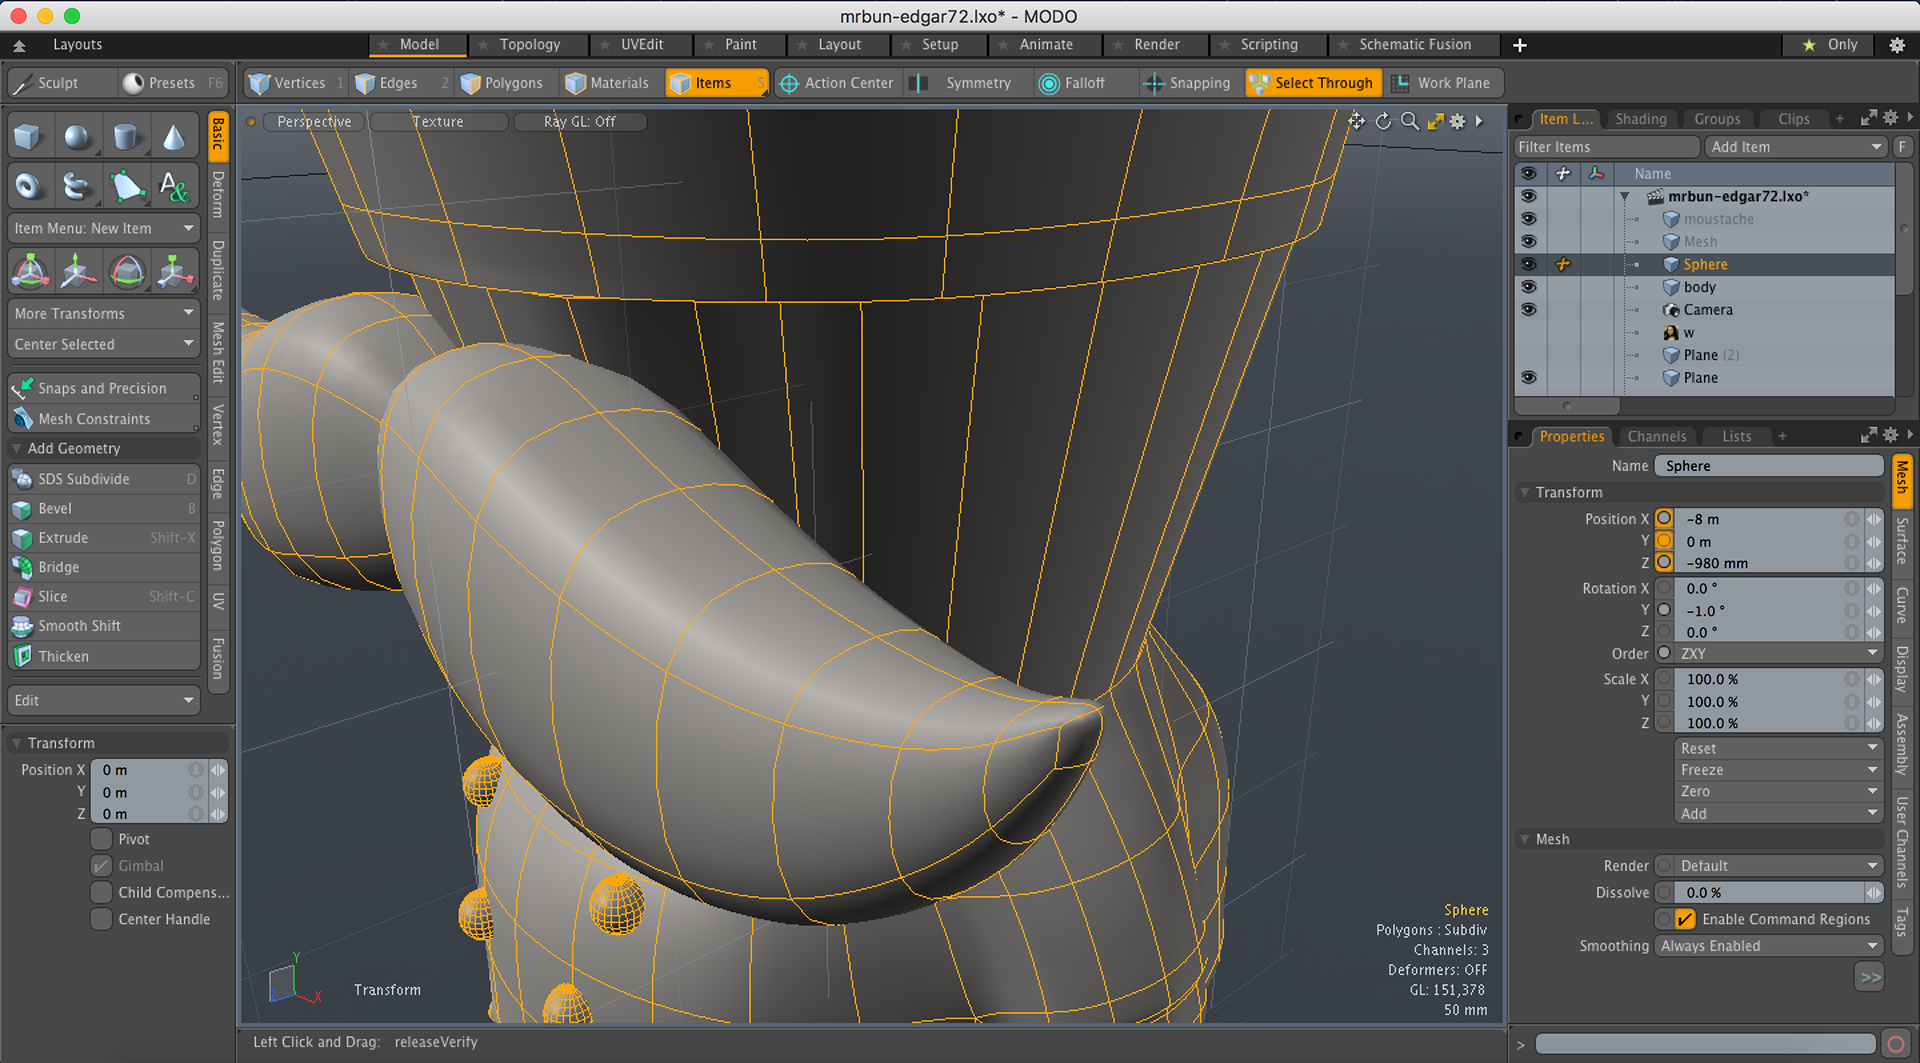Activate the Transform tool icon
Viewport: 1920px width, 1063px height.
[x=30, y=271]
